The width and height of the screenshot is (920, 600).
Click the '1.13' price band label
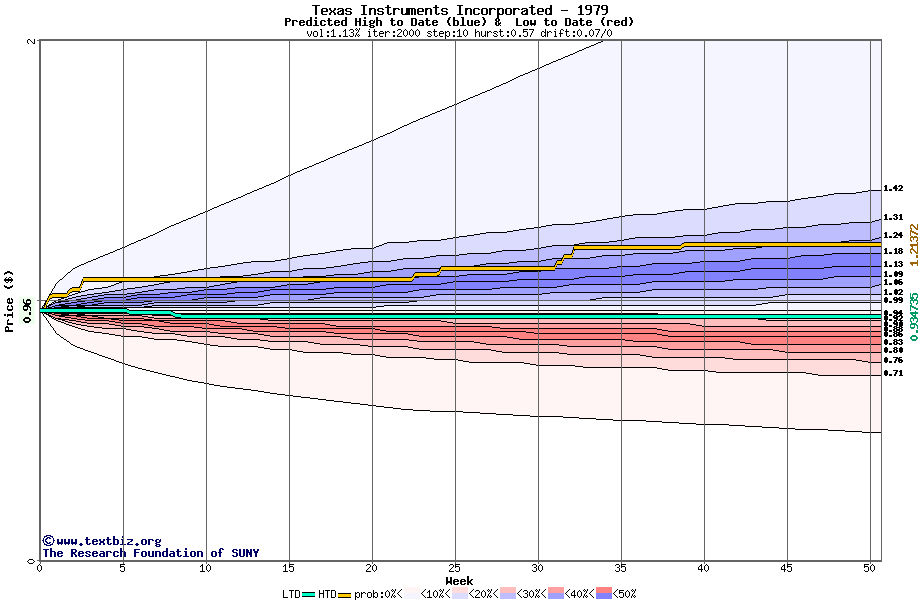pyautogui.click(x=893, y=265)
